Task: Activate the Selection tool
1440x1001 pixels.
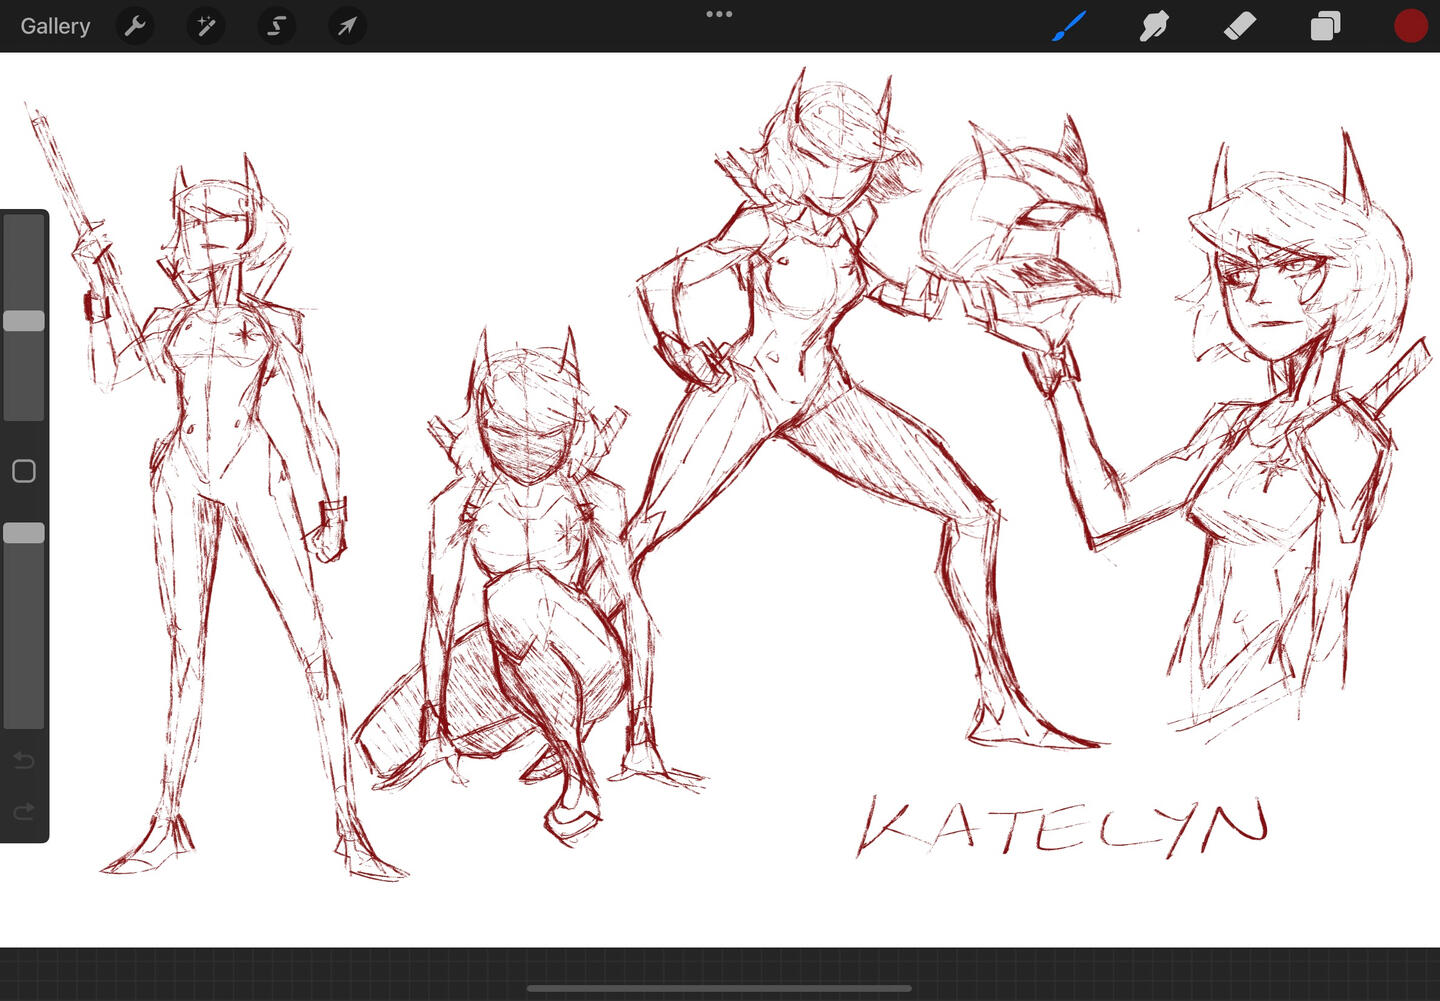Action: tap(276, 26)
